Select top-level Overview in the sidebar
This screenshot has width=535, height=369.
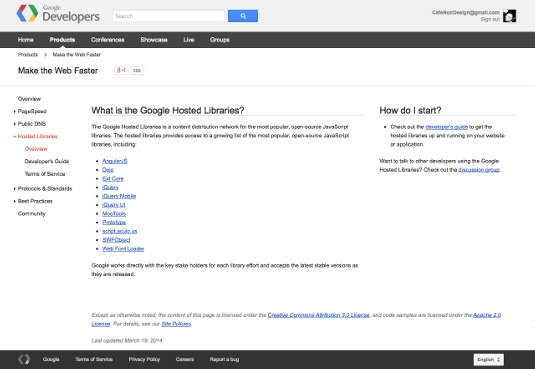[x=29, y=99]
